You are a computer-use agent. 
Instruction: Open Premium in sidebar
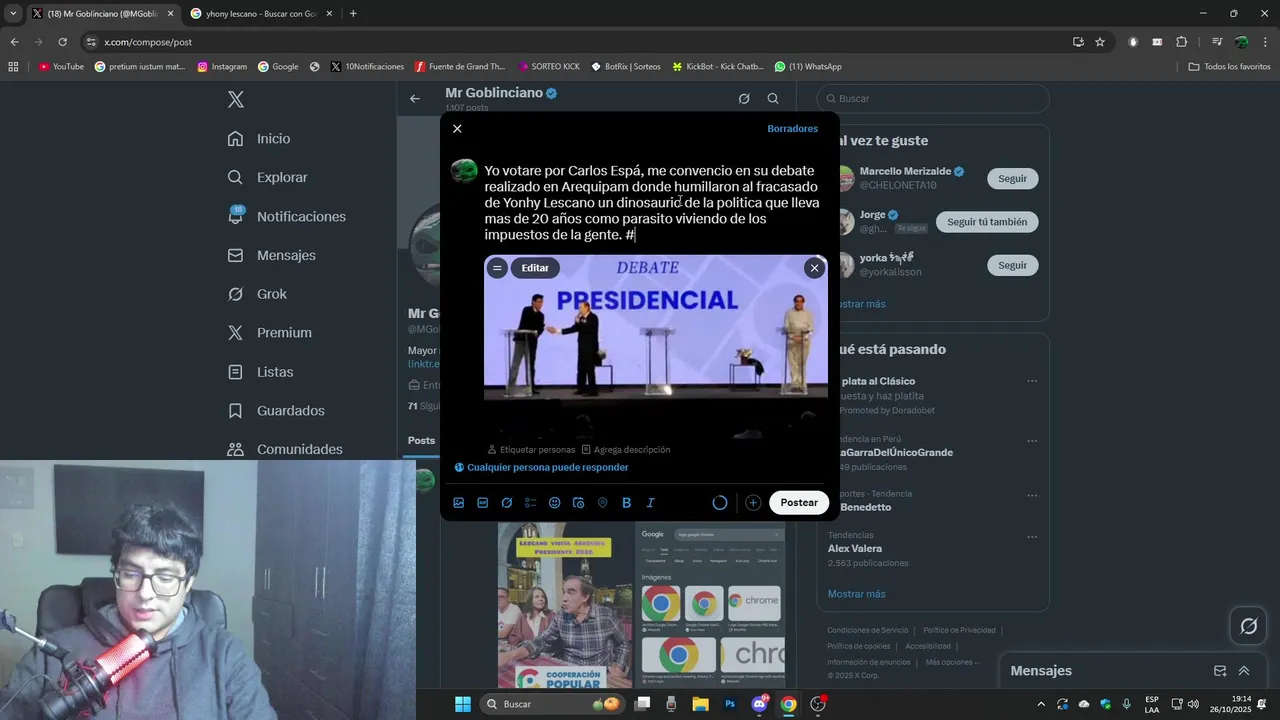[x=270, y=333]
